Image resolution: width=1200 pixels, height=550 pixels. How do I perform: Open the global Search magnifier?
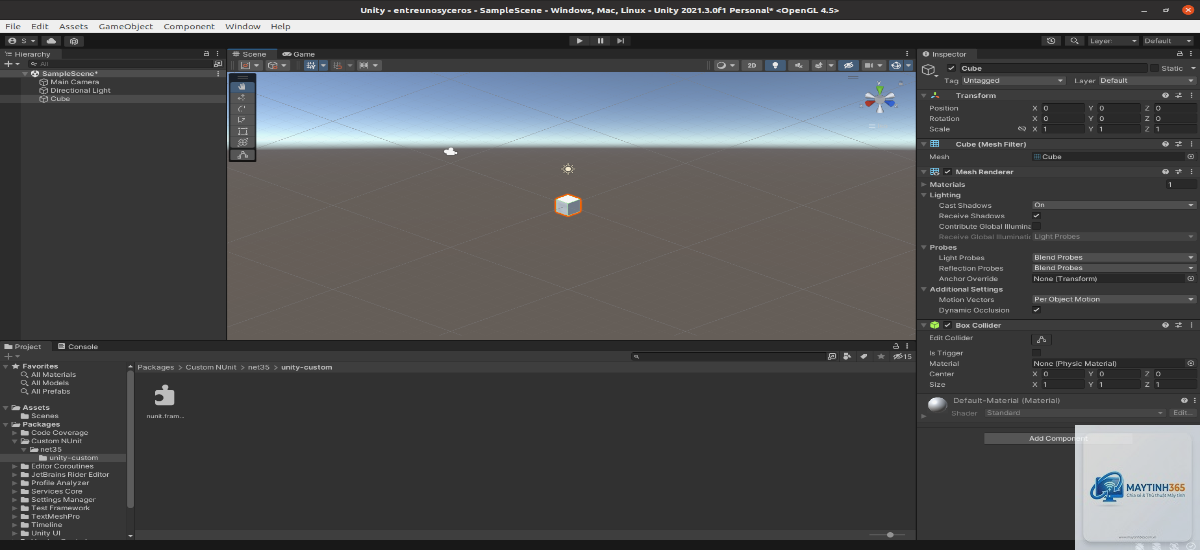1074,41
